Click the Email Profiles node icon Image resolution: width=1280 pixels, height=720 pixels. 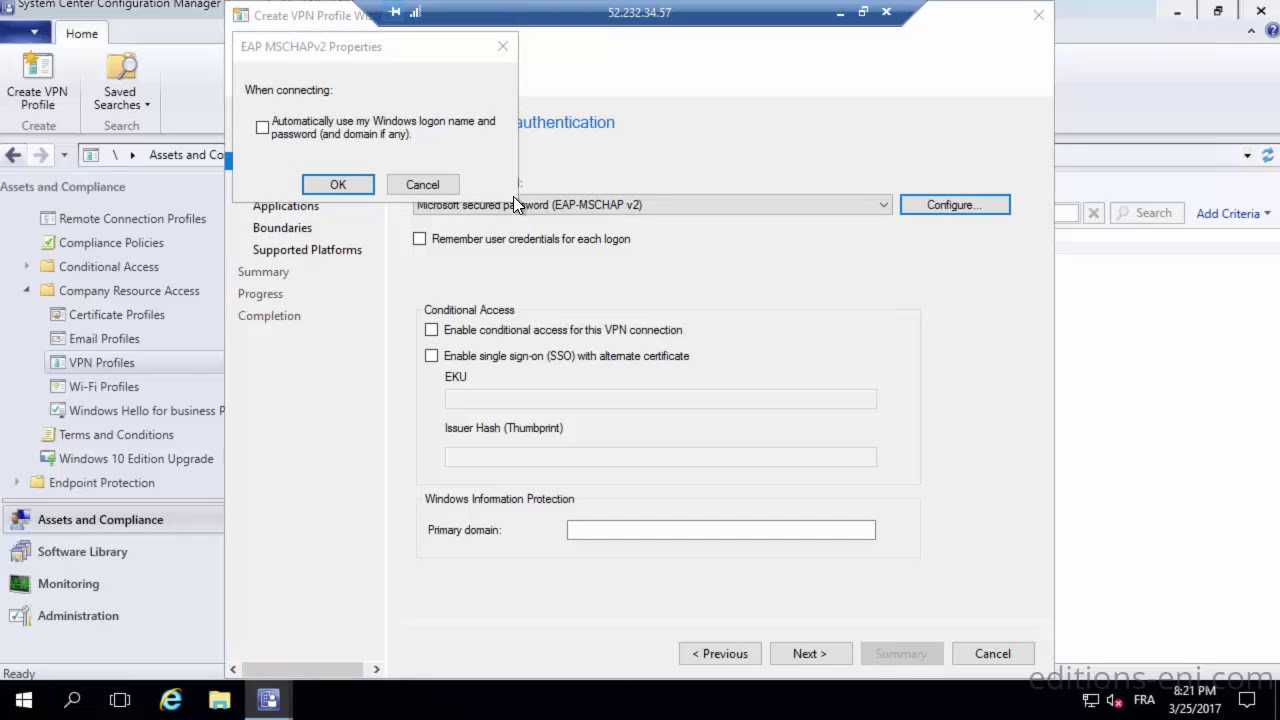click(x=57, y=339)
